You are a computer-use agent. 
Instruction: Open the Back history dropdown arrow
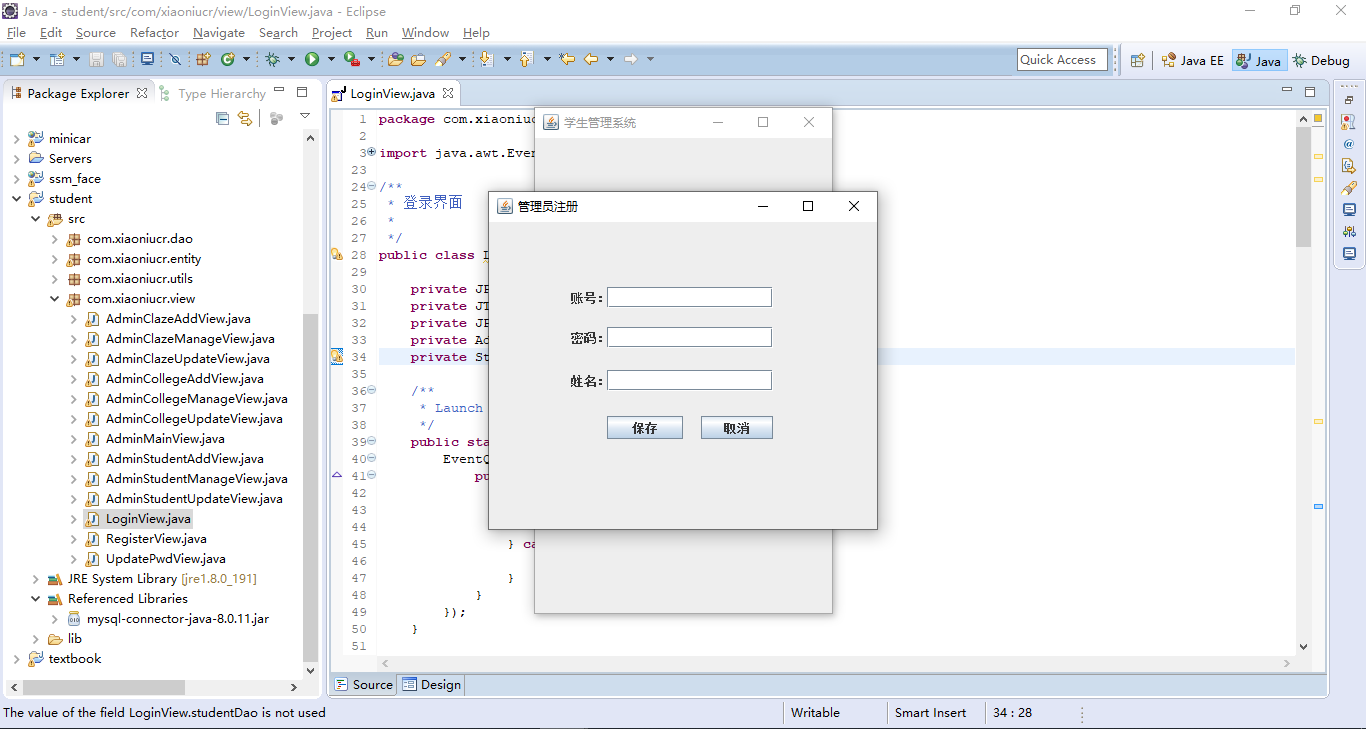tap(610, 60)
